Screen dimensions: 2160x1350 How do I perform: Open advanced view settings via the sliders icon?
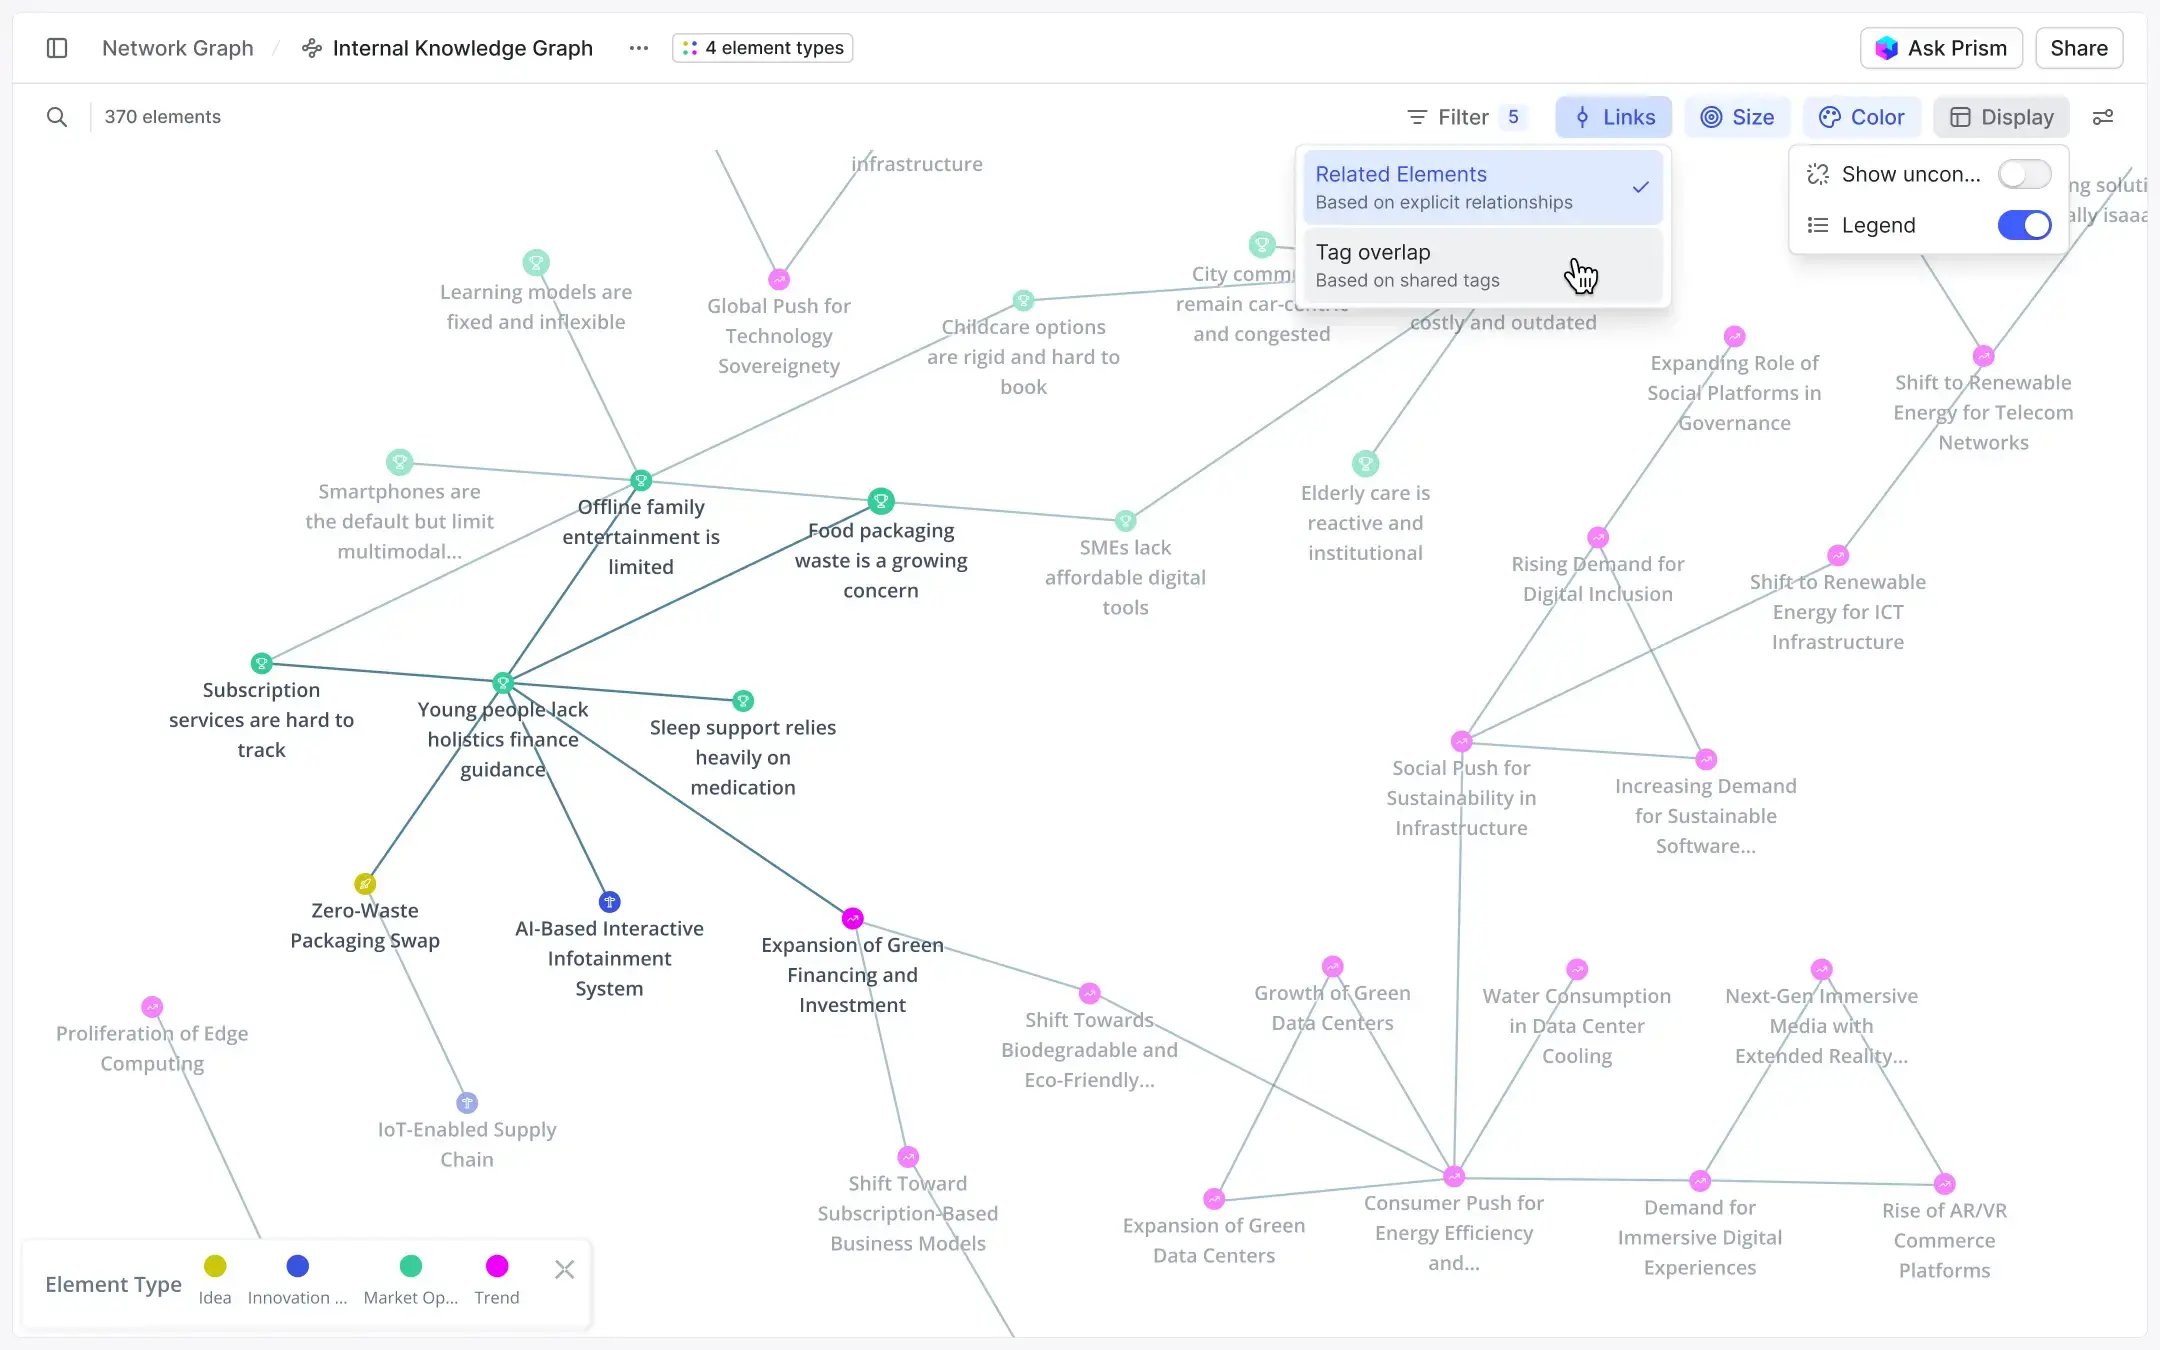(x=2103, y=117)
